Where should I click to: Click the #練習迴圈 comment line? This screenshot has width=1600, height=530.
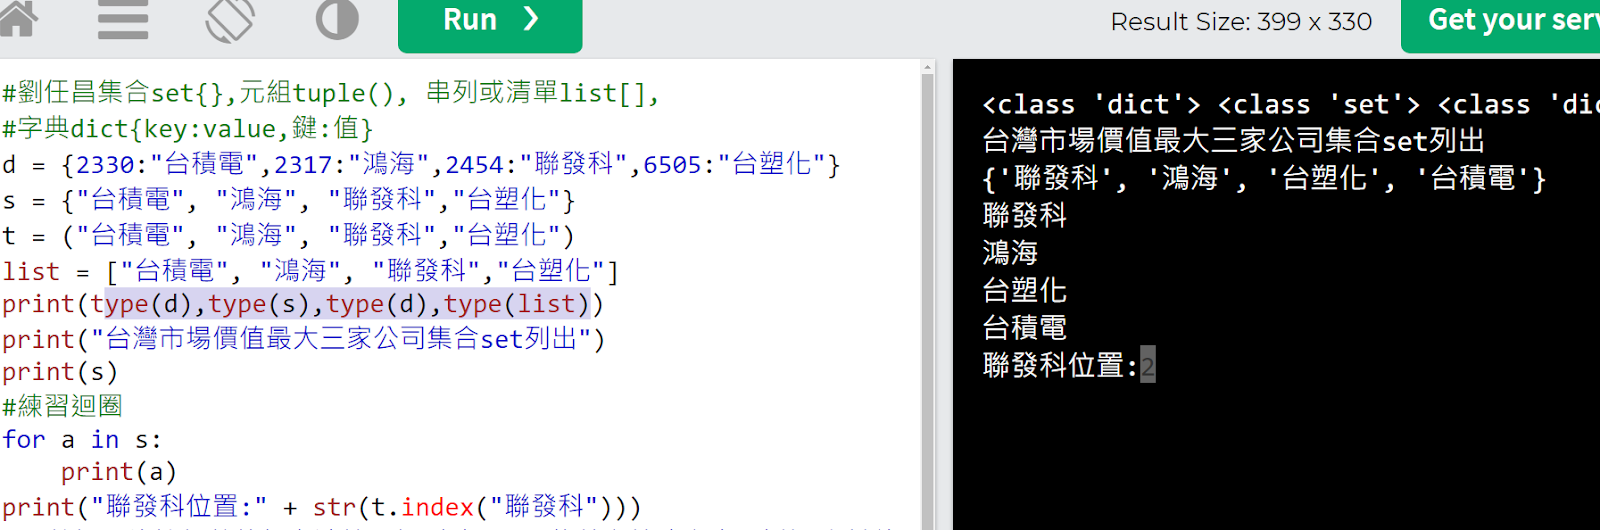pyautogui.click(x=62, y=406)
